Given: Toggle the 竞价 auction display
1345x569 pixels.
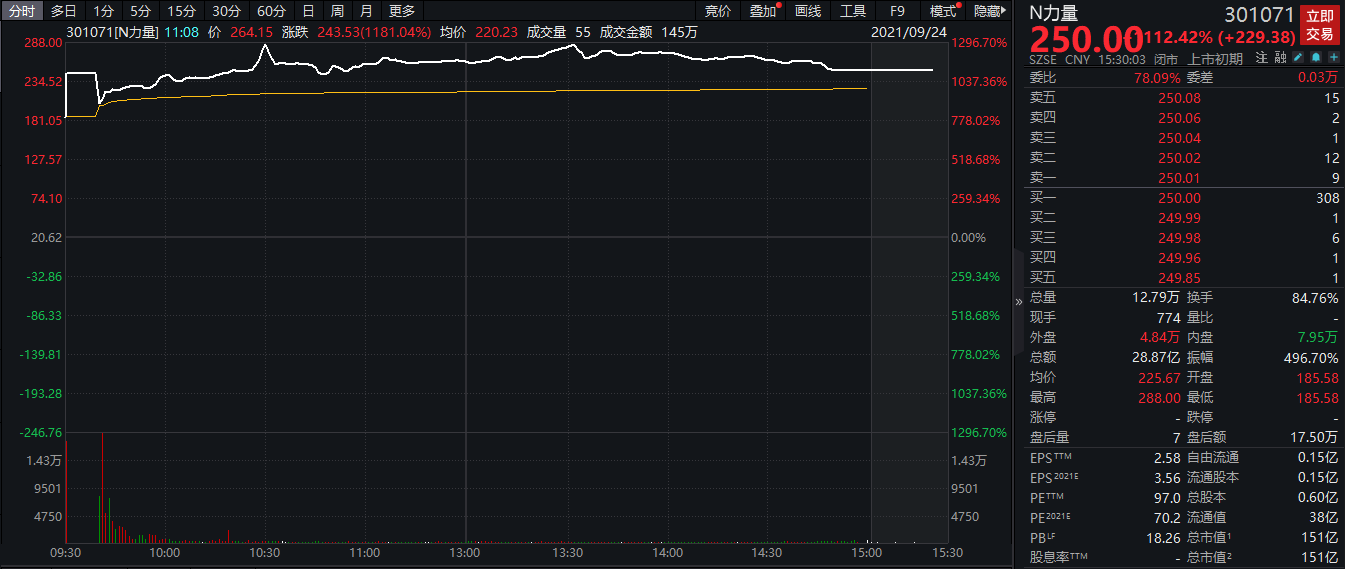Looking at the screenshot, I should (717, 11).
